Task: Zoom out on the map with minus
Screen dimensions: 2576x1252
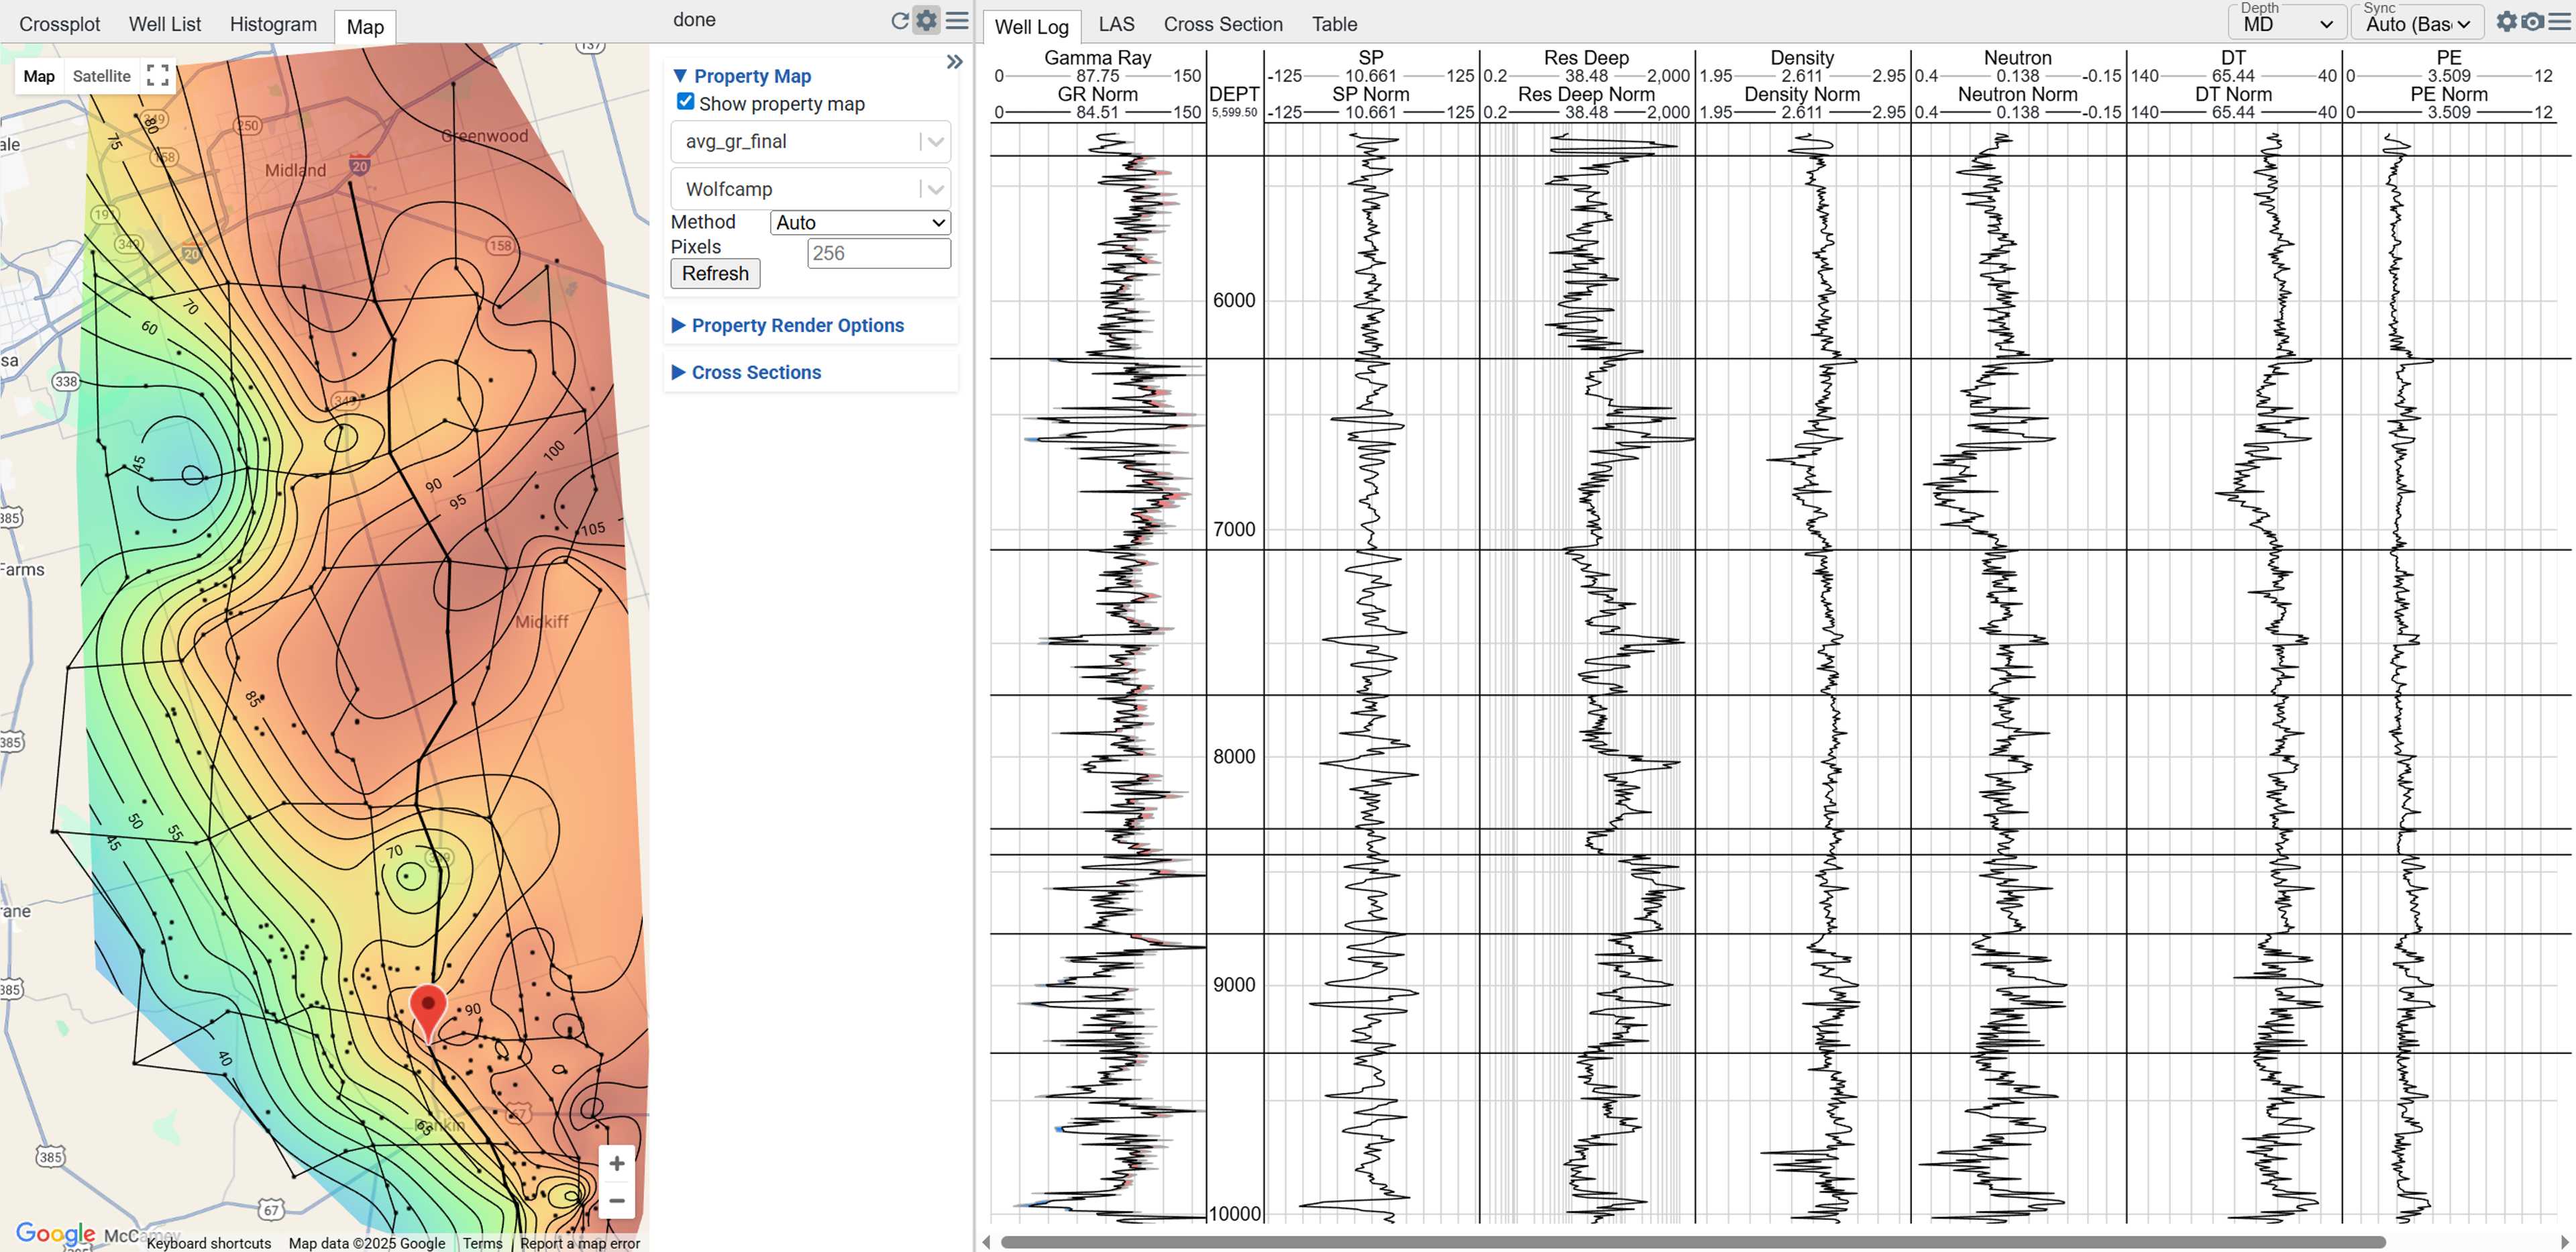Action: point(617,1200)
